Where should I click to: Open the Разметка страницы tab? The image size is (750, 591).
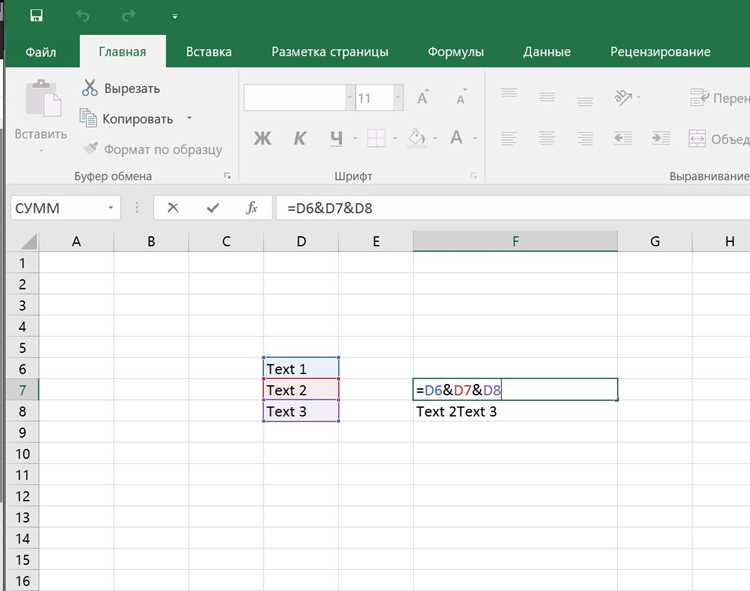coord(330,52)
